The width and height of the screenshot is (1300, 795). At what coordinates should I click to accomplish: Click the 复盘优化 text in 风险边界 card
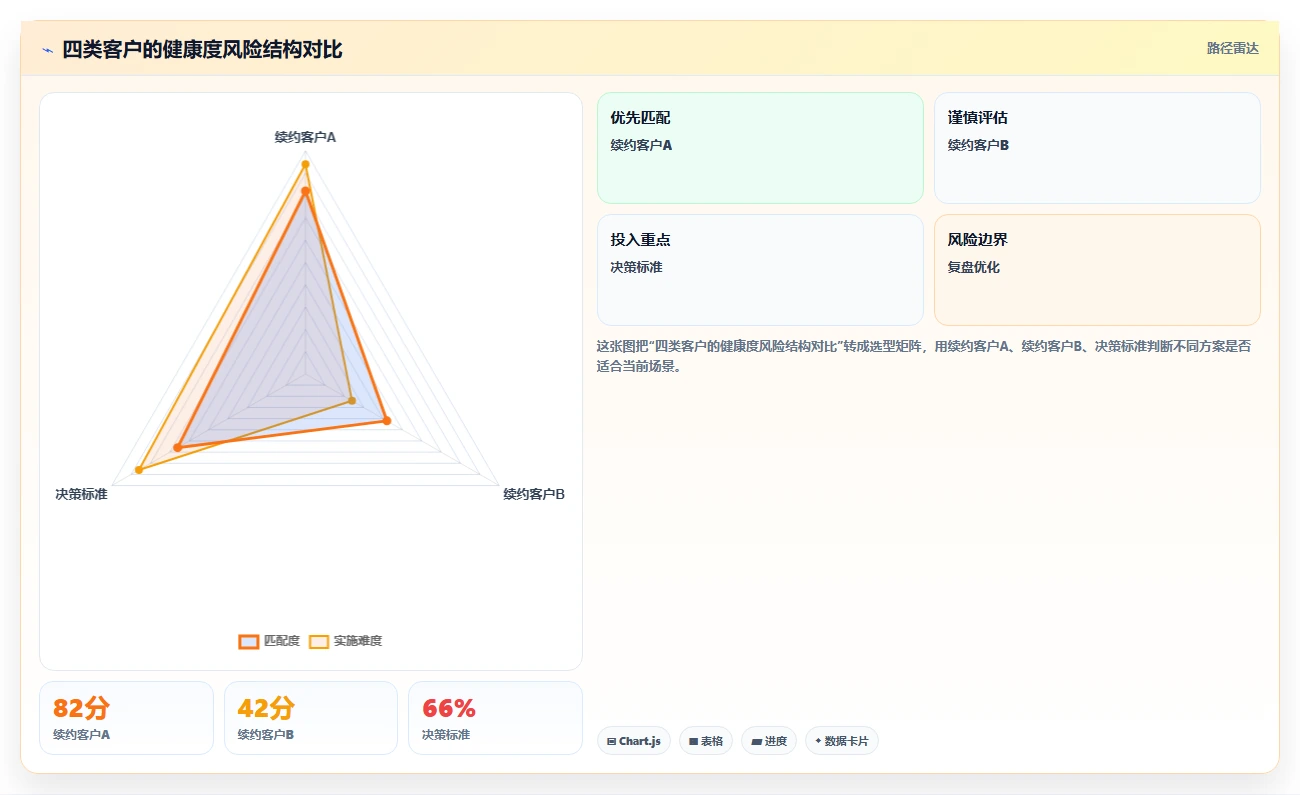click(x=974, y=267)
